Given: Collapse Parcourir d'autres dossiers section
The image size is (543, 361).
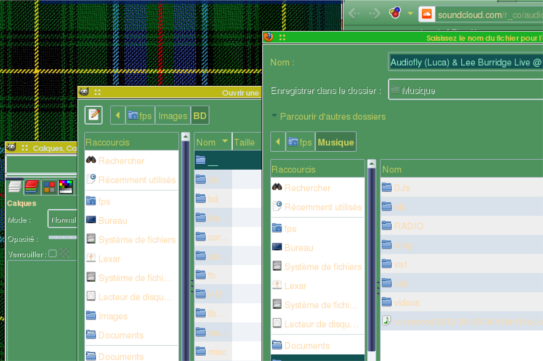Looking at the screenshot, I should pos(274,116).
